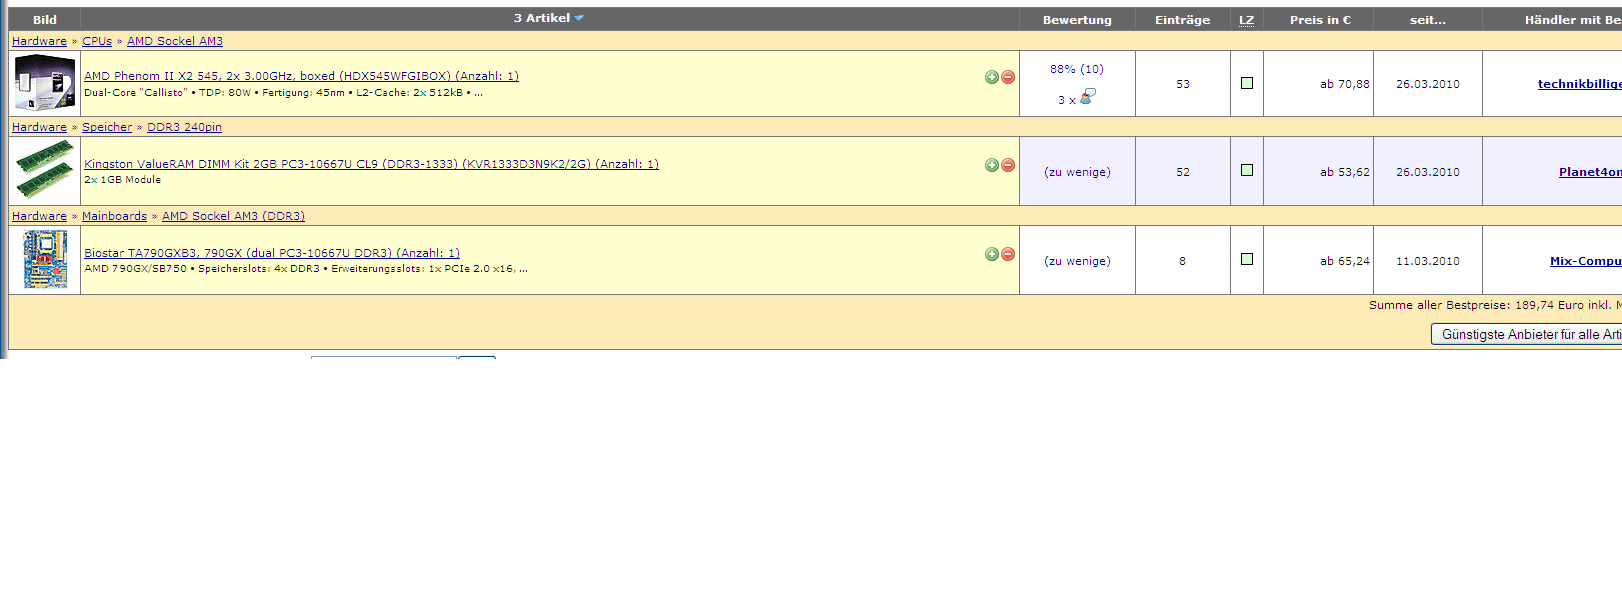Select 'Dual-Core Callisto' CPU spec line
Viewport: 1622px width, 600px height.
284,92
